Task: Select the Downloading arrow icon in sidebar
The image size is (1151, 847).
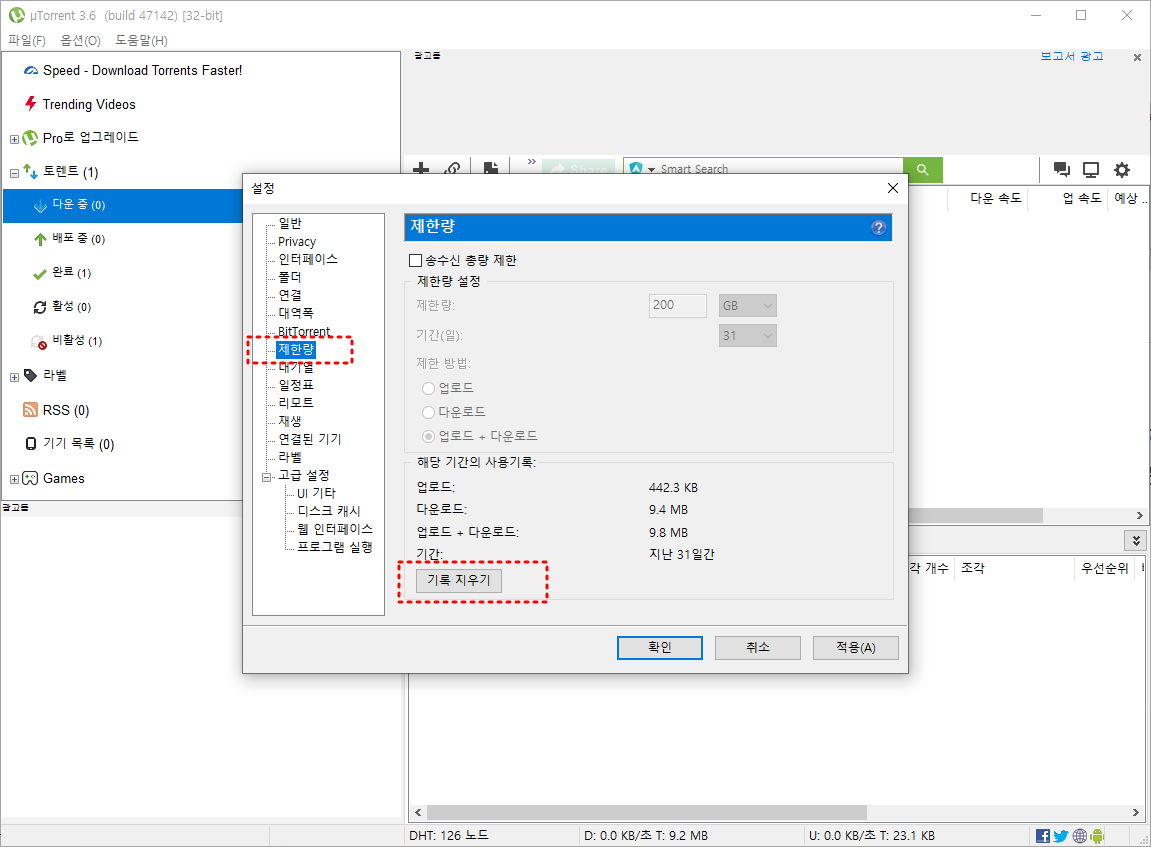Action: point(40,206)
